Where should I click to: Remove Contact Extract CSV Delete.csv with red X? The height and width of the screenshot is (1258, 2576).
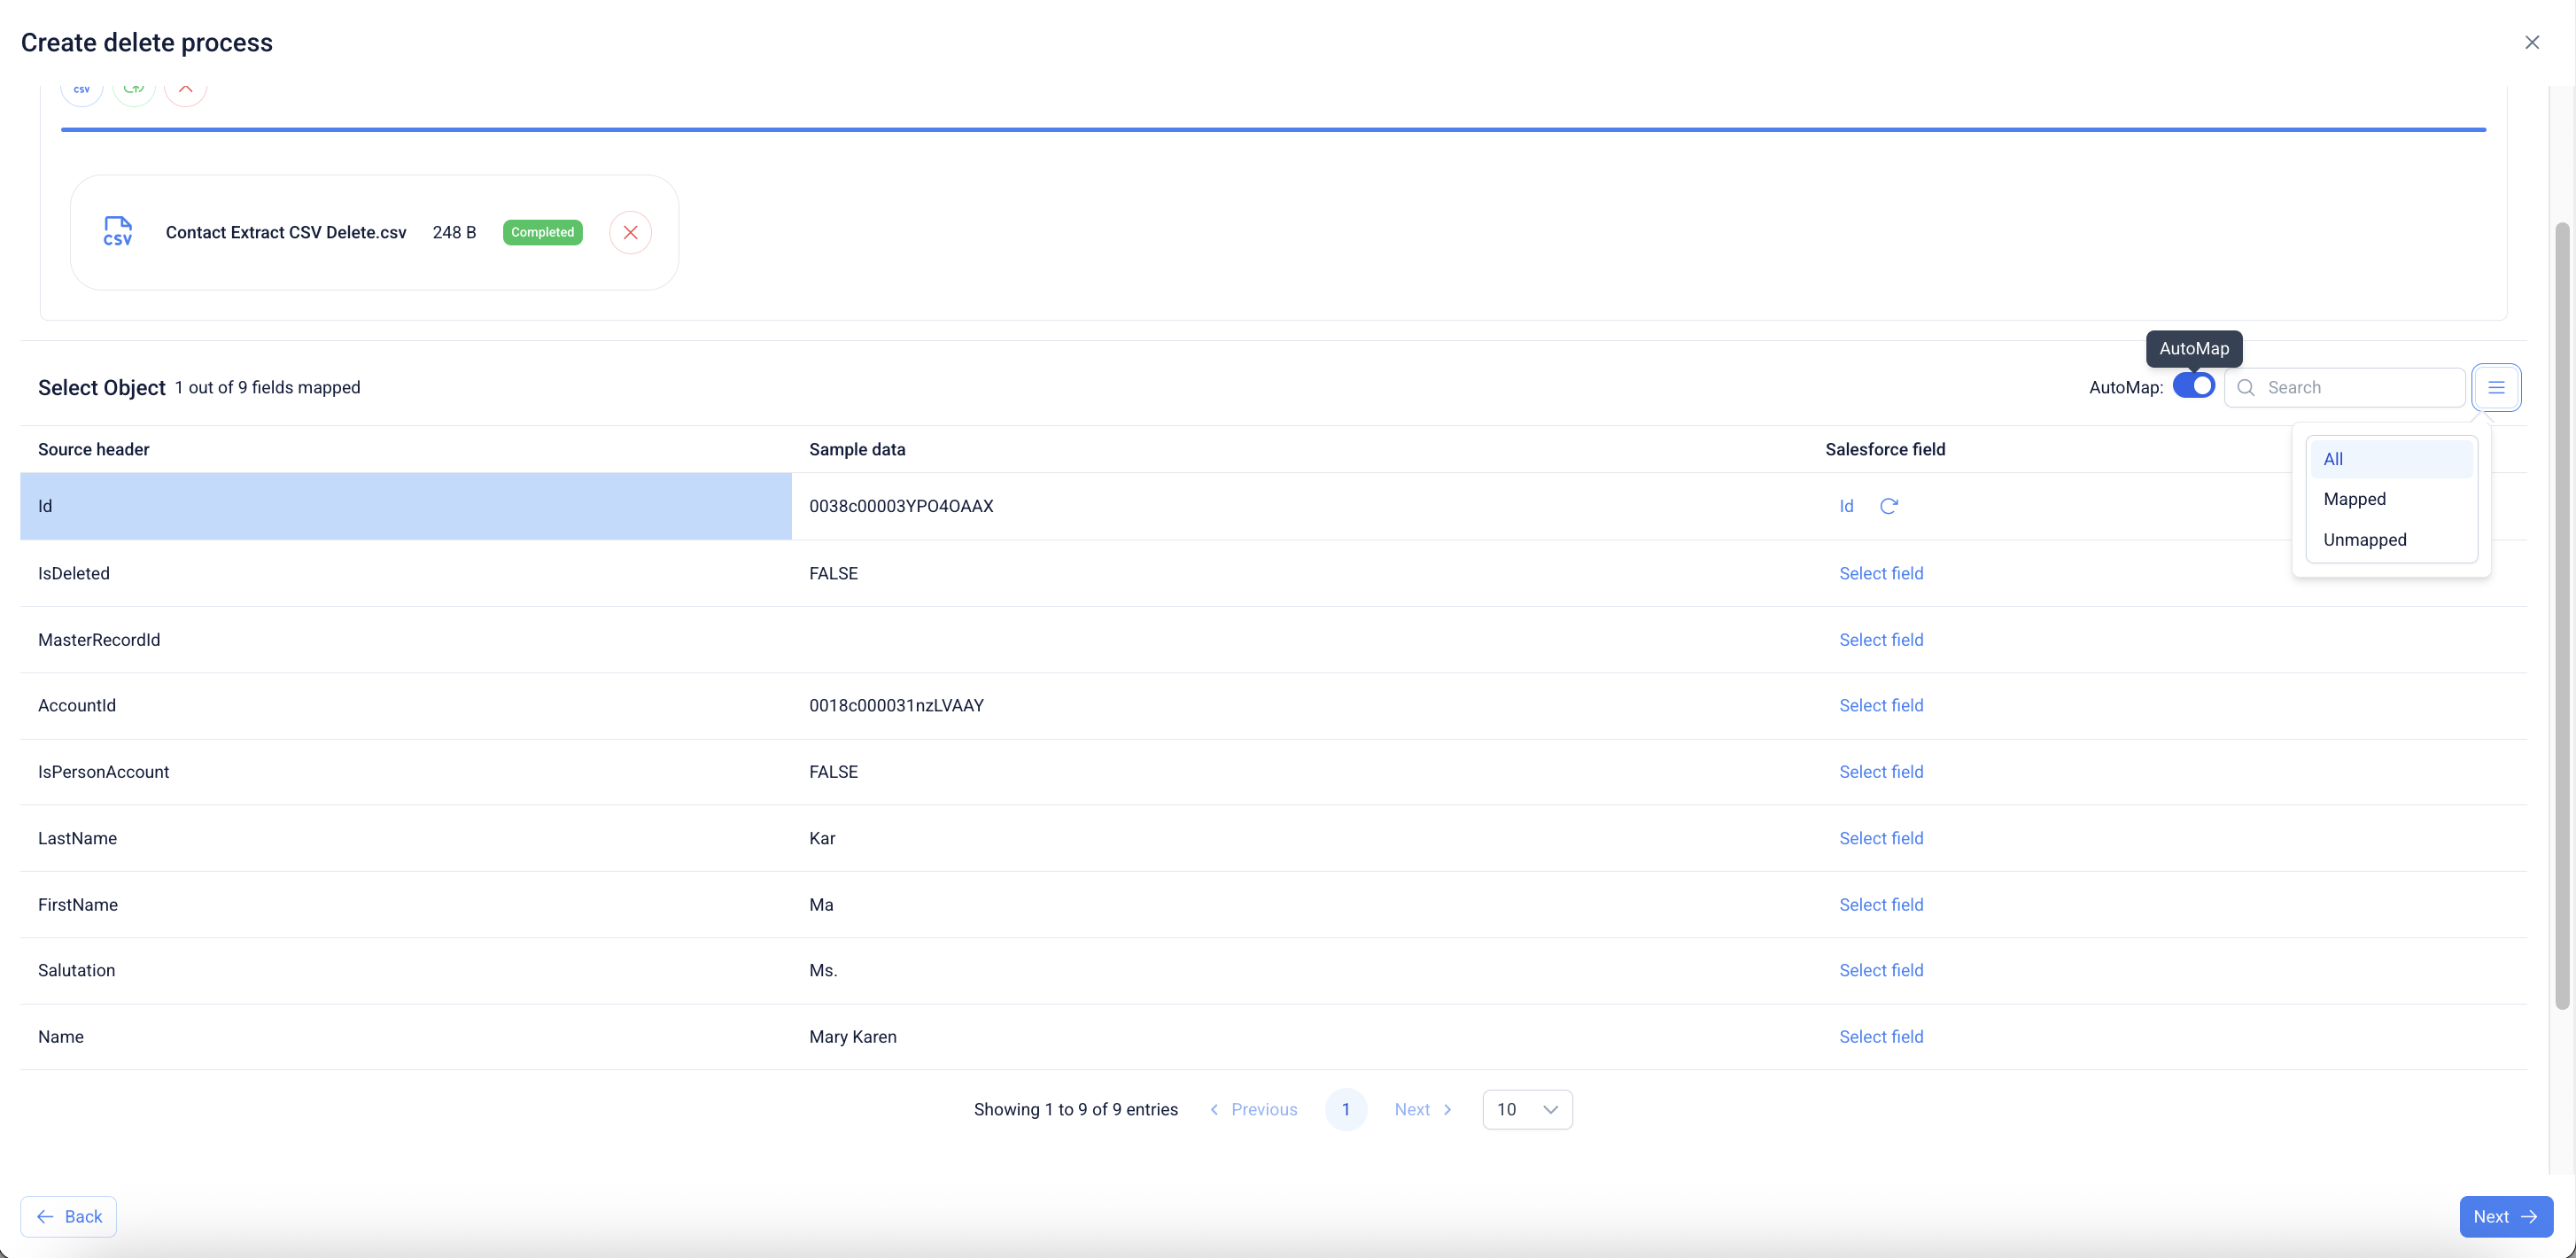tap(630, 232)
